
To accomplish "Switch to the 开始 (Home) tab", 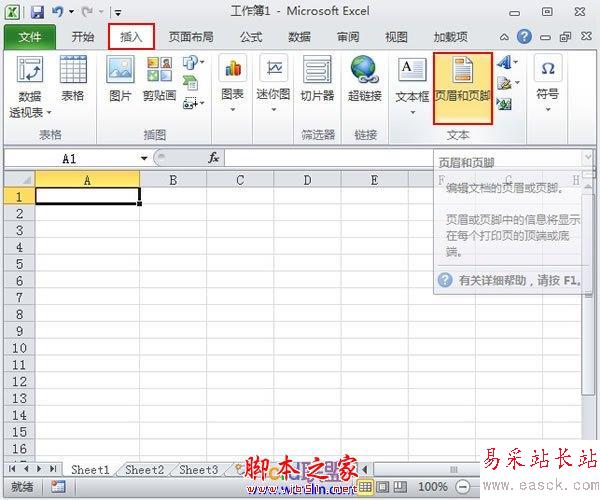I will click(83, 37).
